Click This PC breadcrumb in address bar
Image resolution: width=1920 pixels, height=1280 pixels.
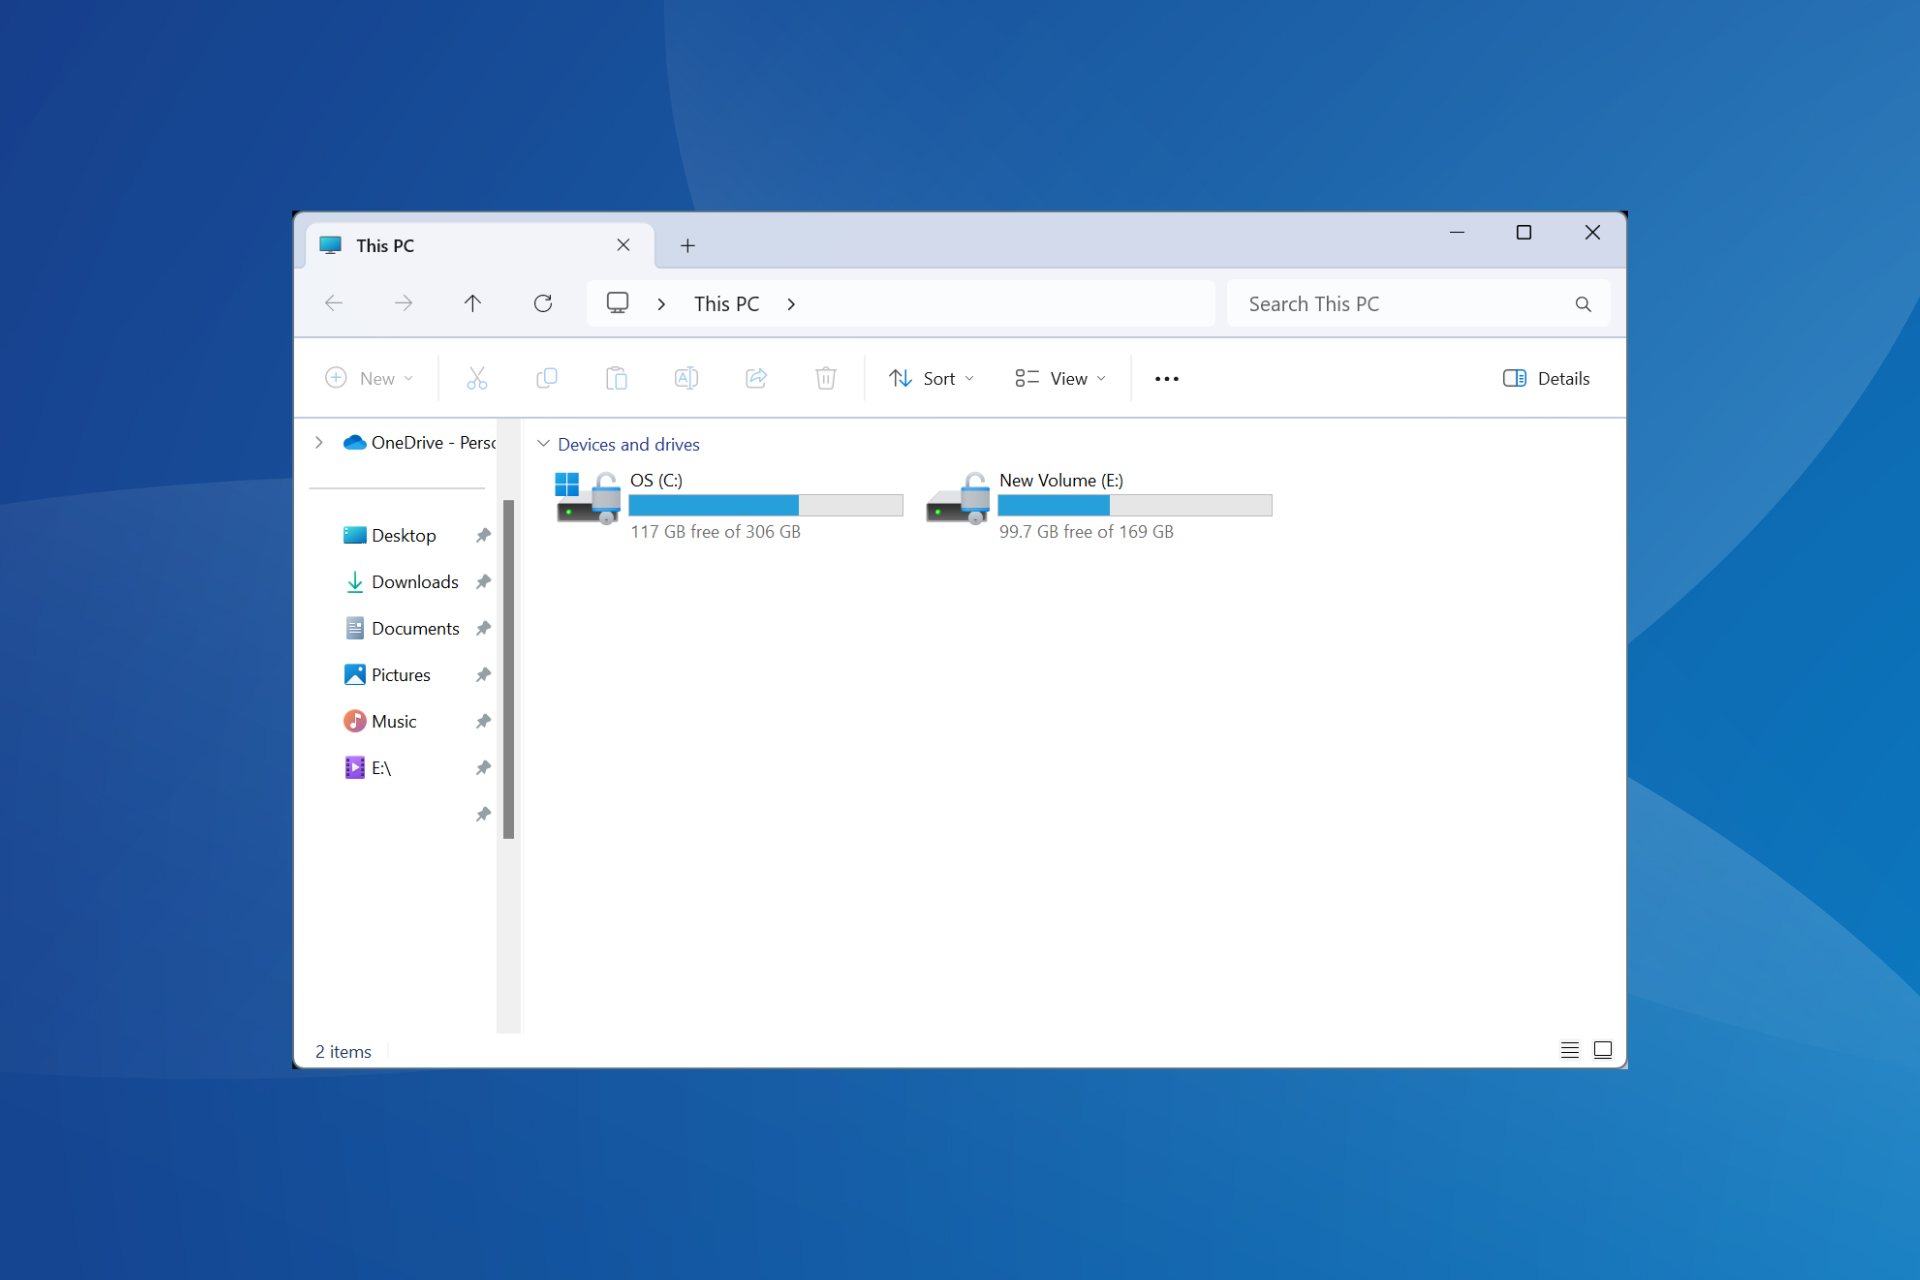727,304
